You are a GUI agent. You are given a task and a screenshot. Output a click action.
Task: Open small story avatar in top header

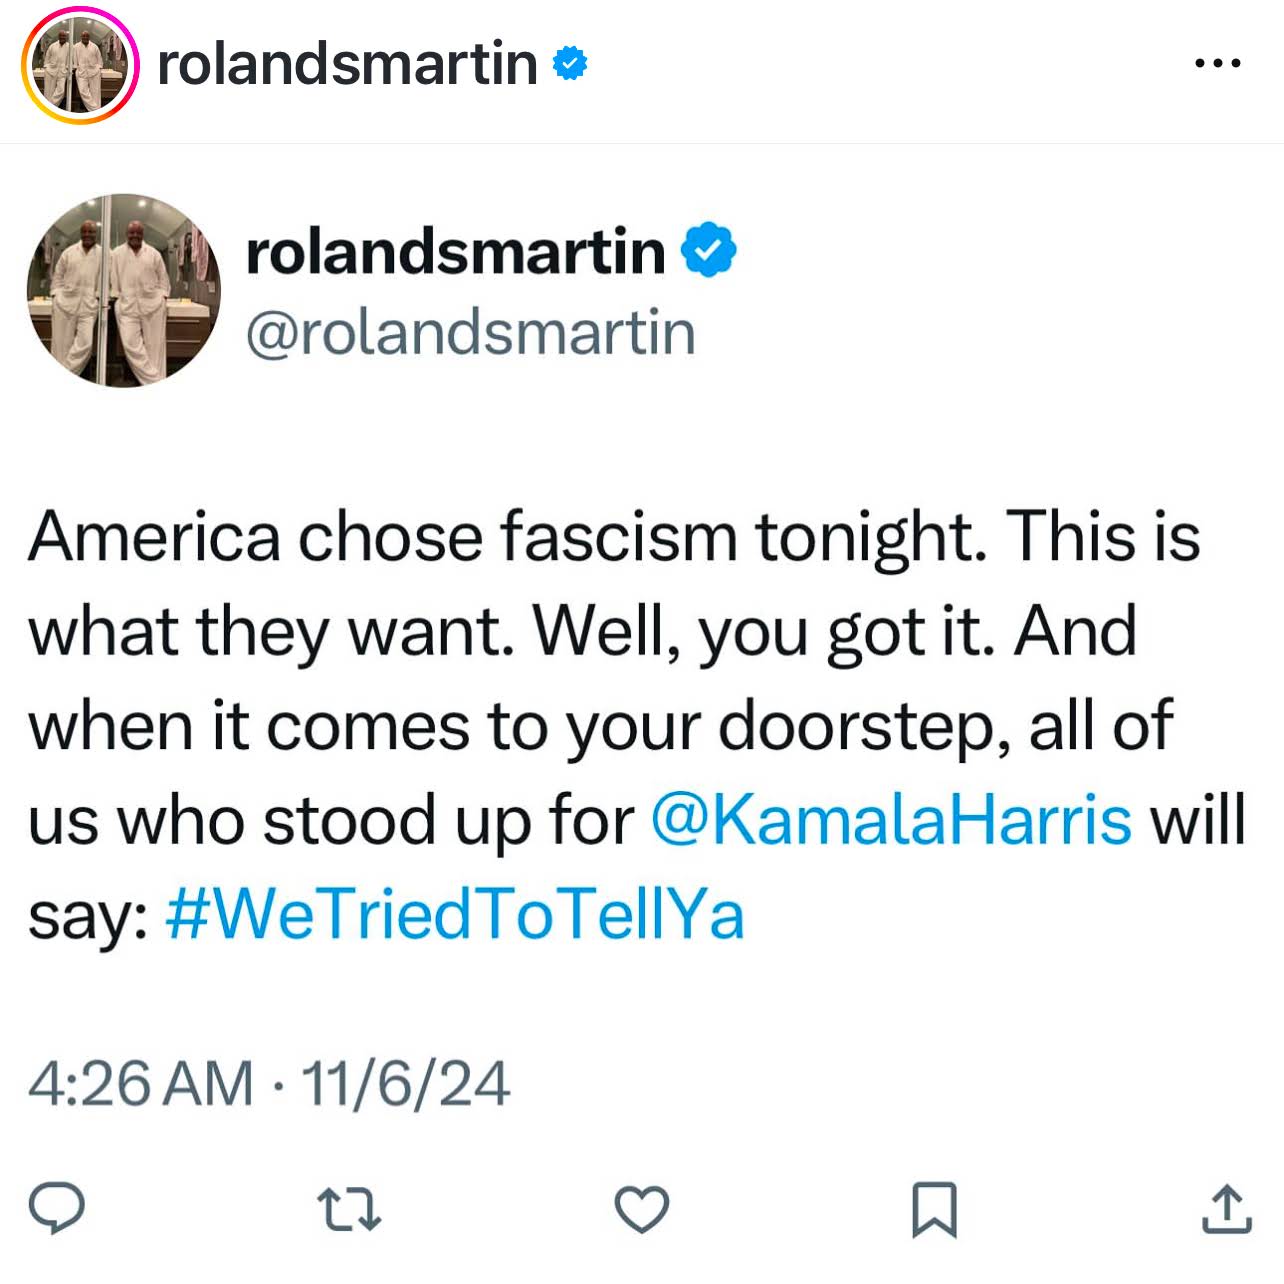coord(80,65)
